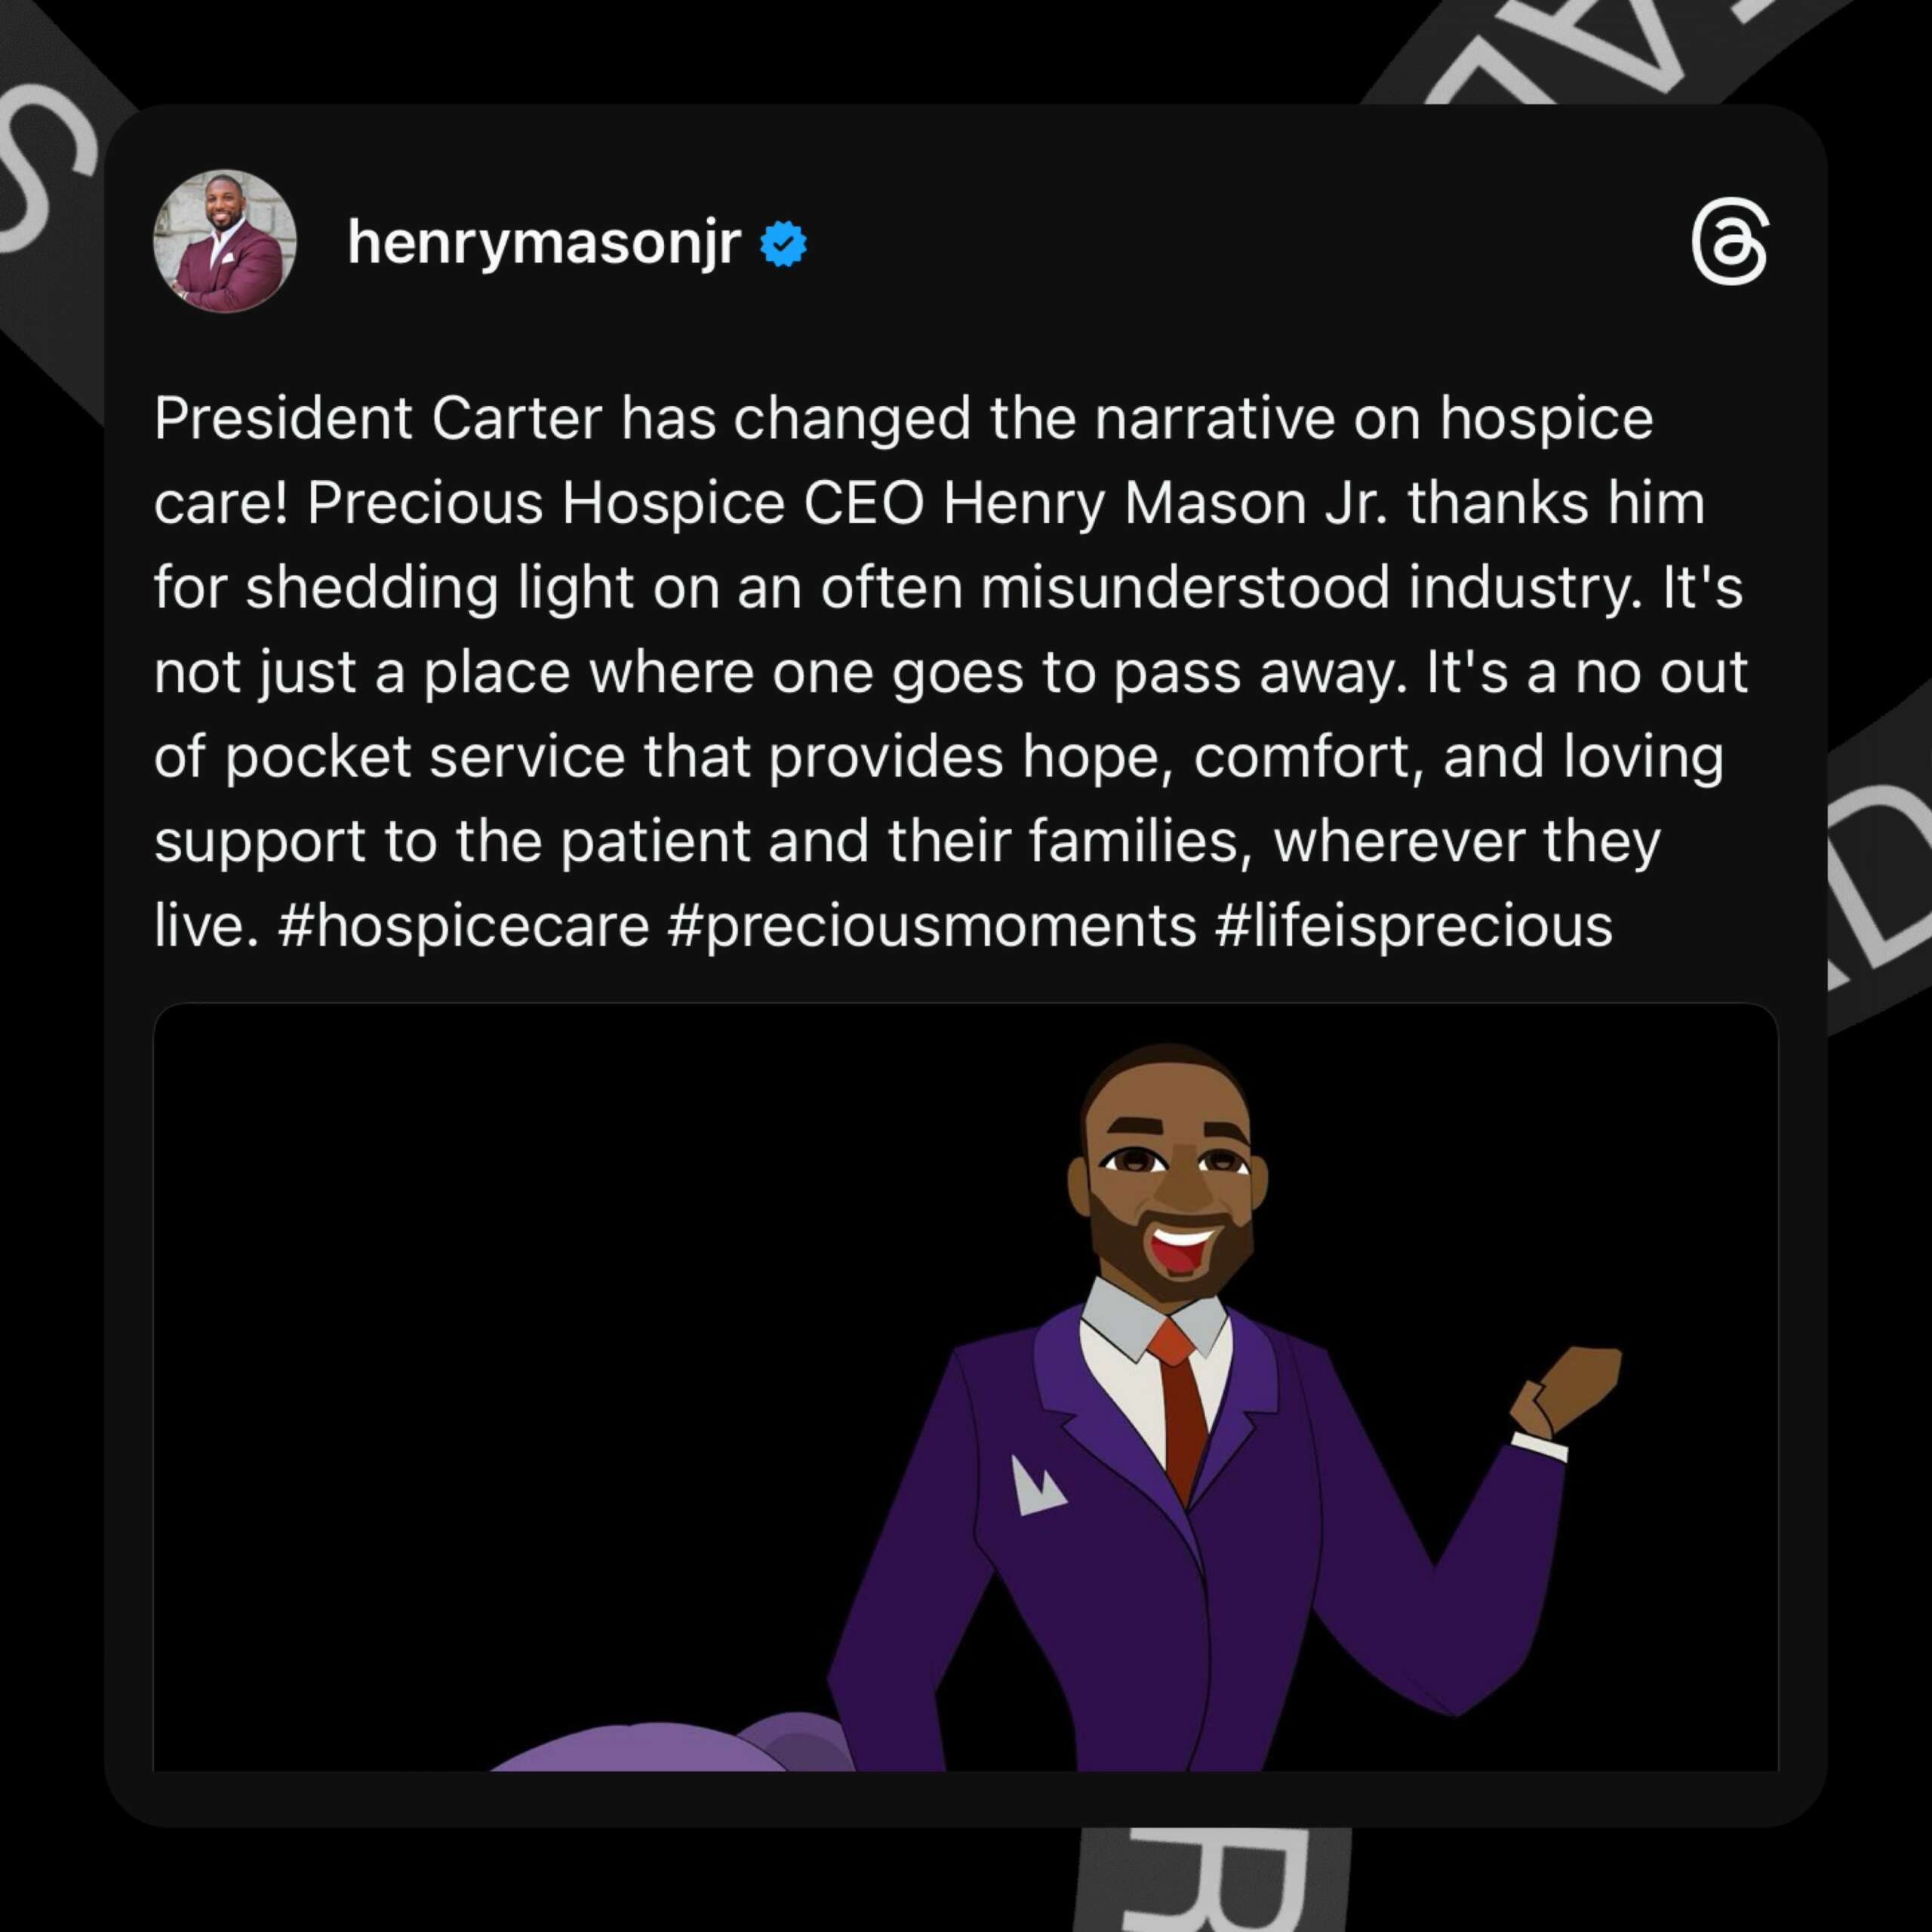The height and width of the screenshot is (1932, 1932).
Task: Open the Threads logo icon
Action: (x=1729, y=244)
